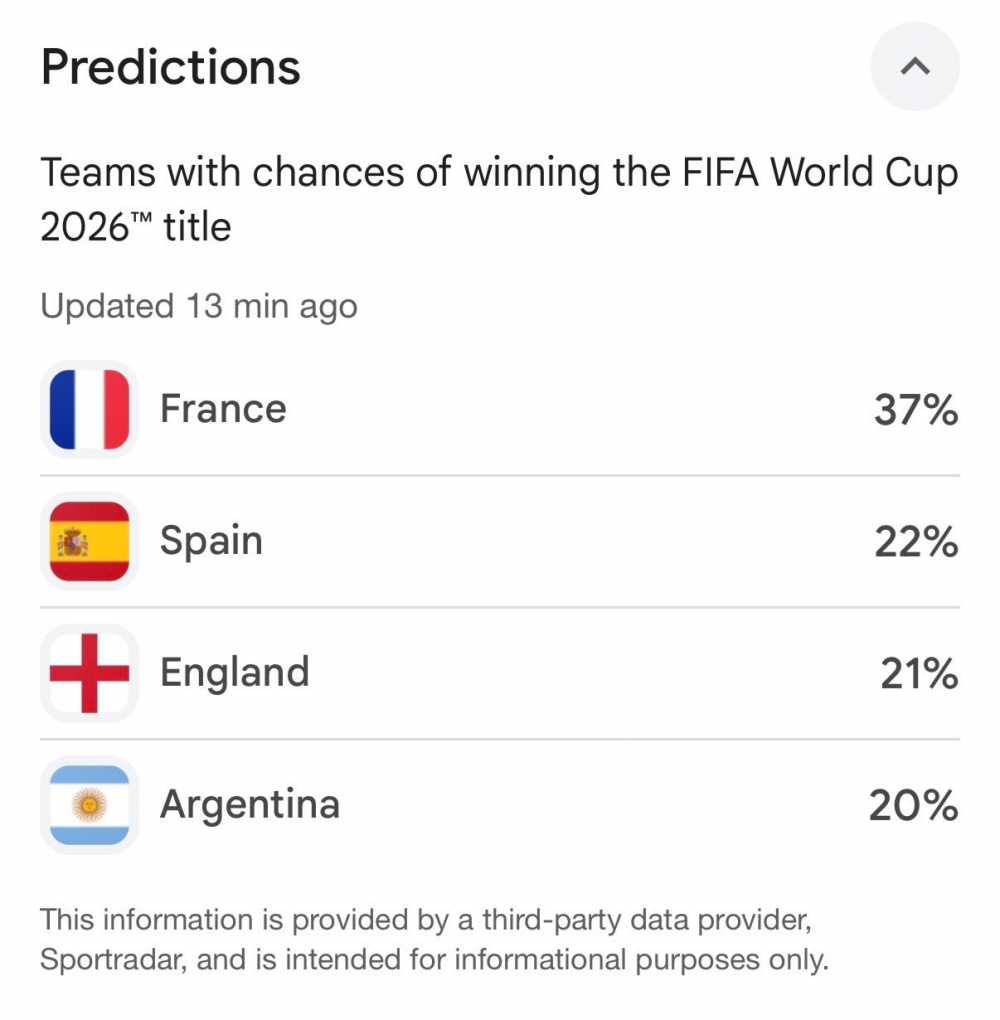The width and height of the screenshot is (1000, 1020).
Task: Collapse the Predictions section chevron
Action: click(x=915, y=66)
